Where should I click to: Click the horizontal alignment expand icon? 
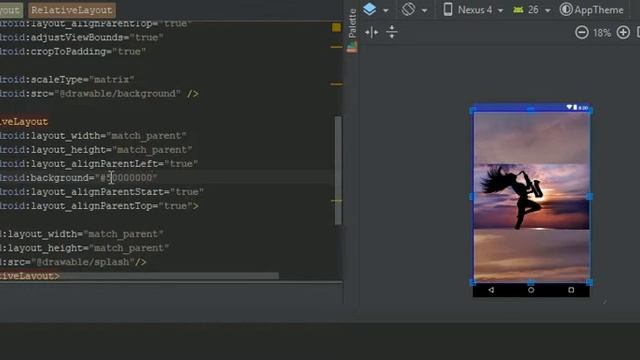371,32
